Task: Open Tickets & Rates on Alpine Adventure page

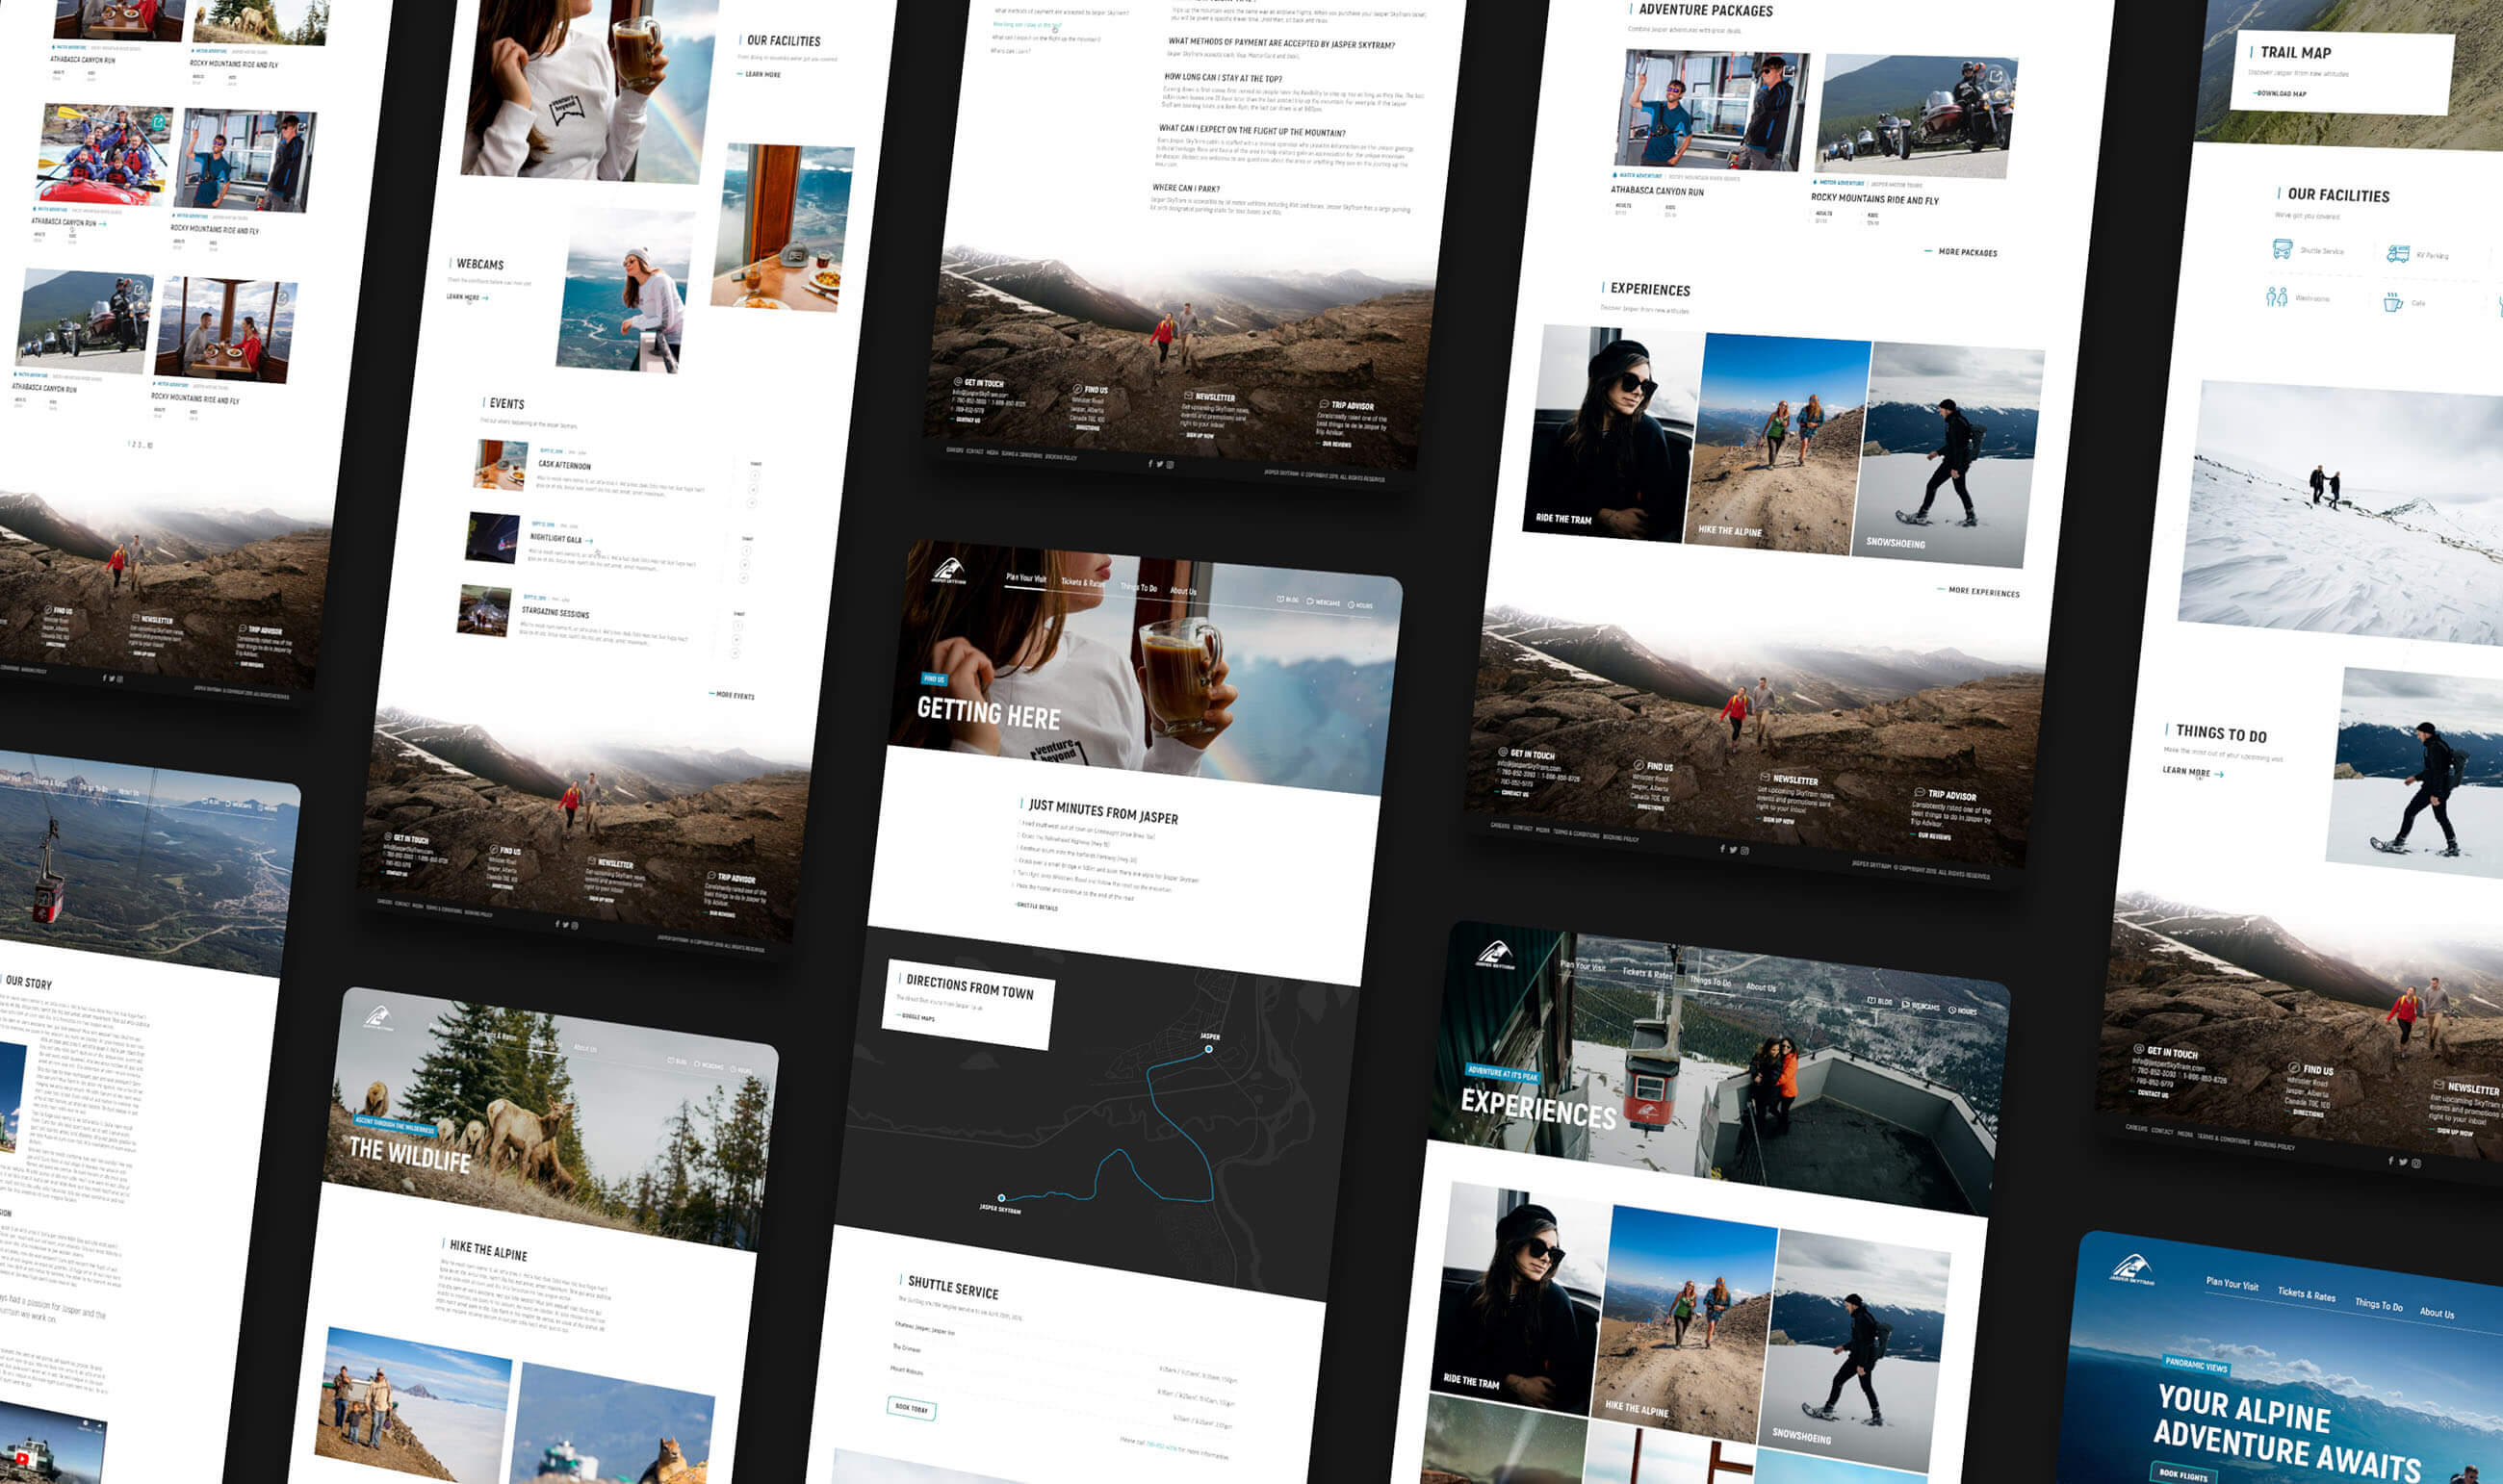Action: [2306, 1294]
